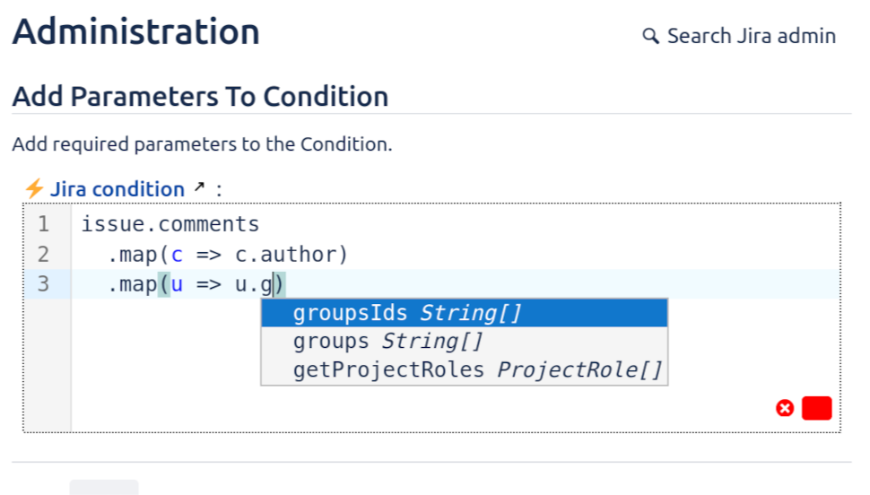Viewport: 870px width, 495px height.
Task: Click the c.author code text
Action: 290,254
